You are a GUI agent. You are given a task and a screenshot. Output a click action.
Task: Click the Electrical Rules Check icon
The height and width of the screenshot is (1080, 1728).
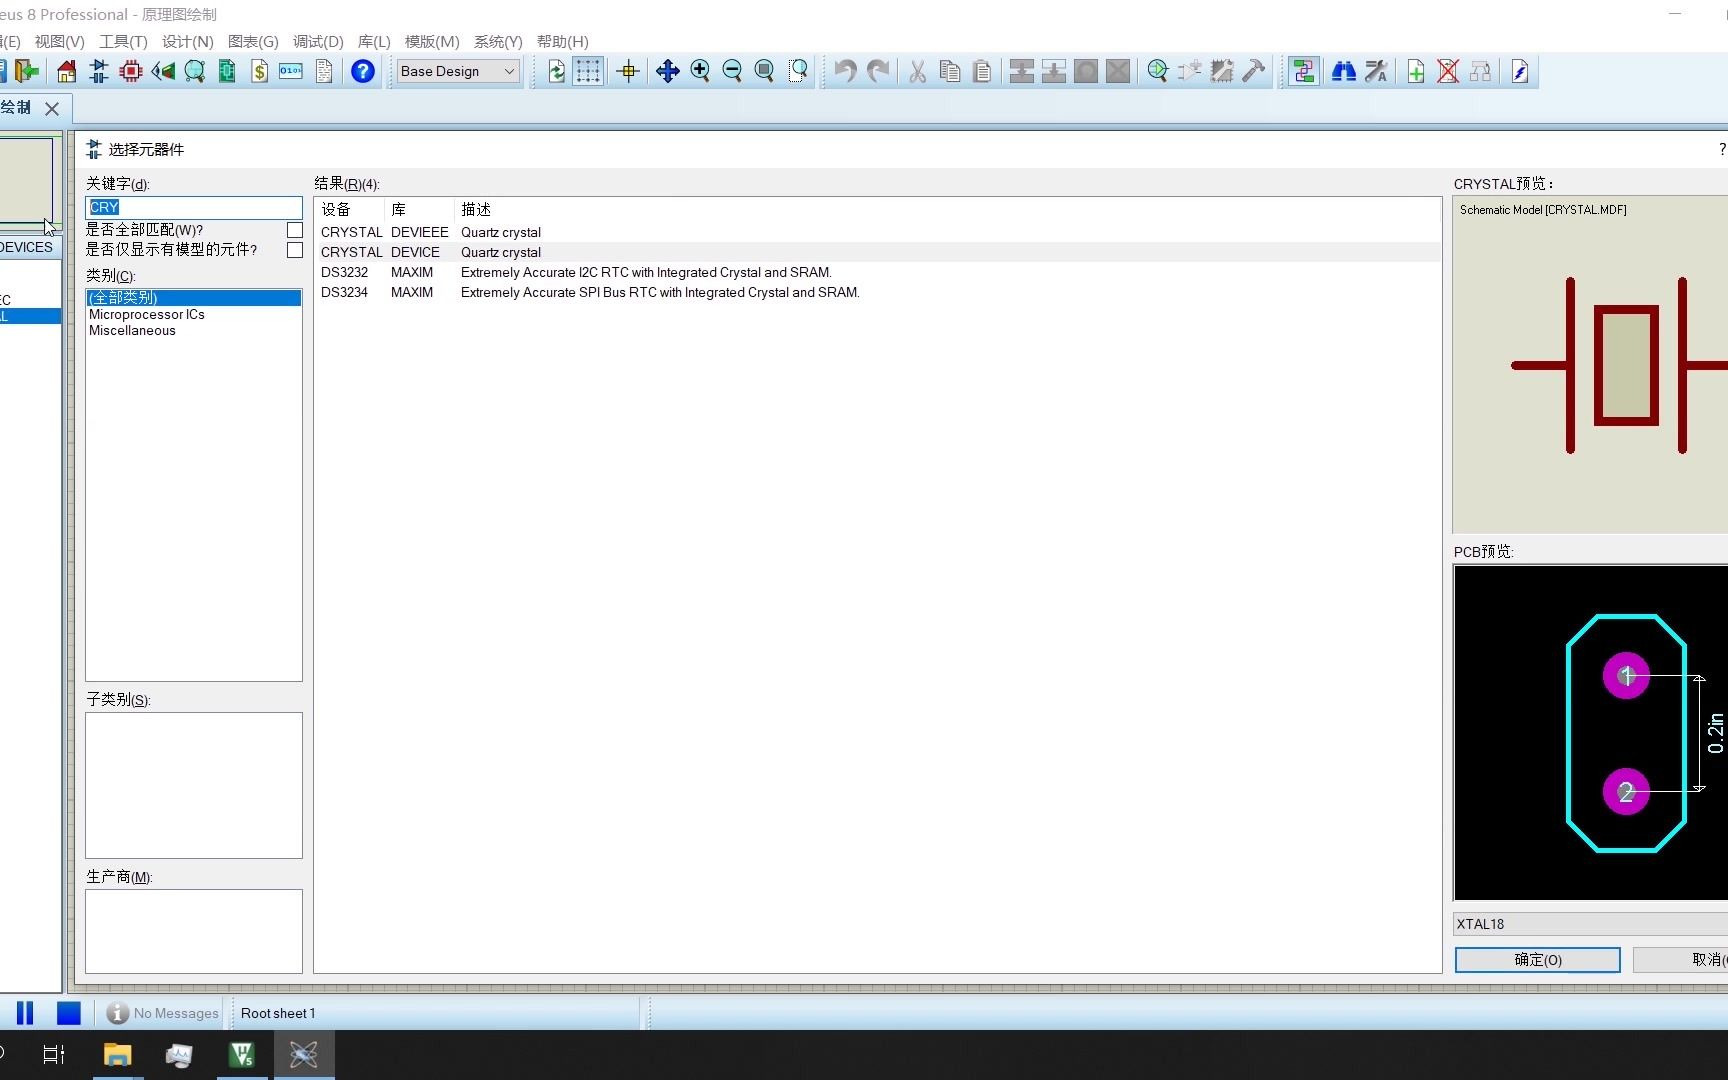pos(1520,71)
